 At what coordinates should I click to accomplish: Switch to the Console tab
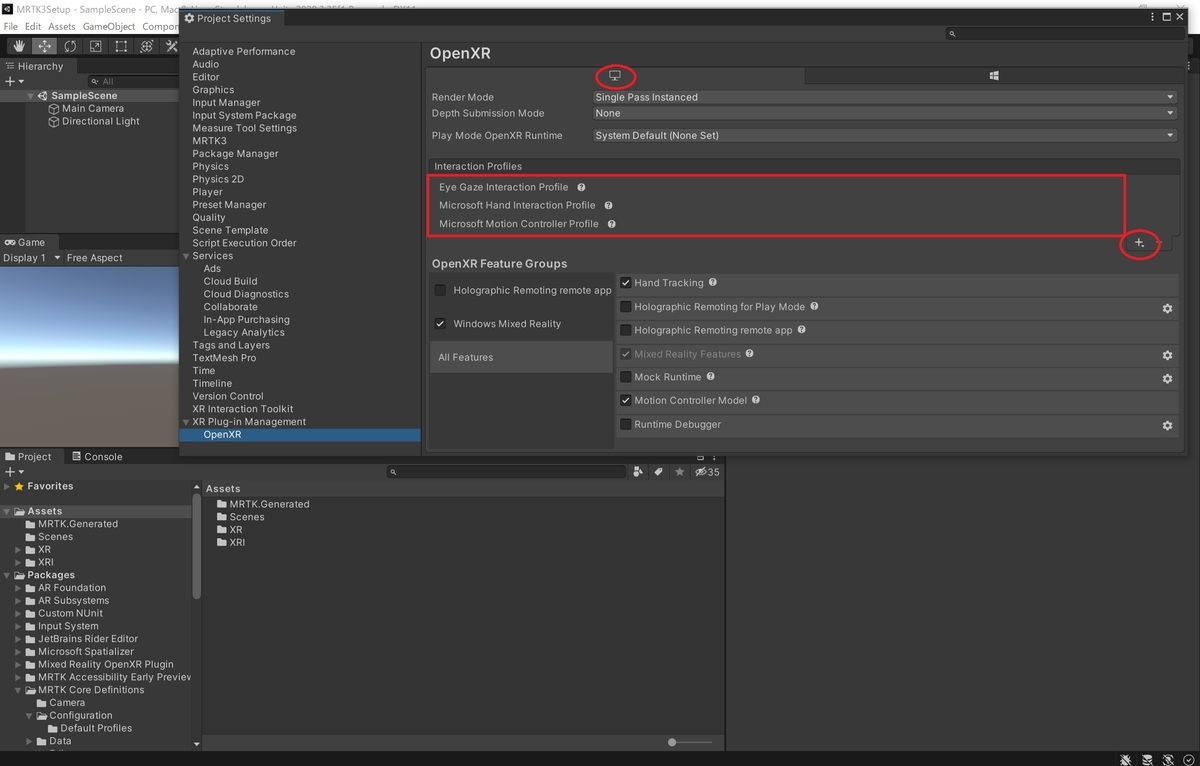tap(96, 457)
